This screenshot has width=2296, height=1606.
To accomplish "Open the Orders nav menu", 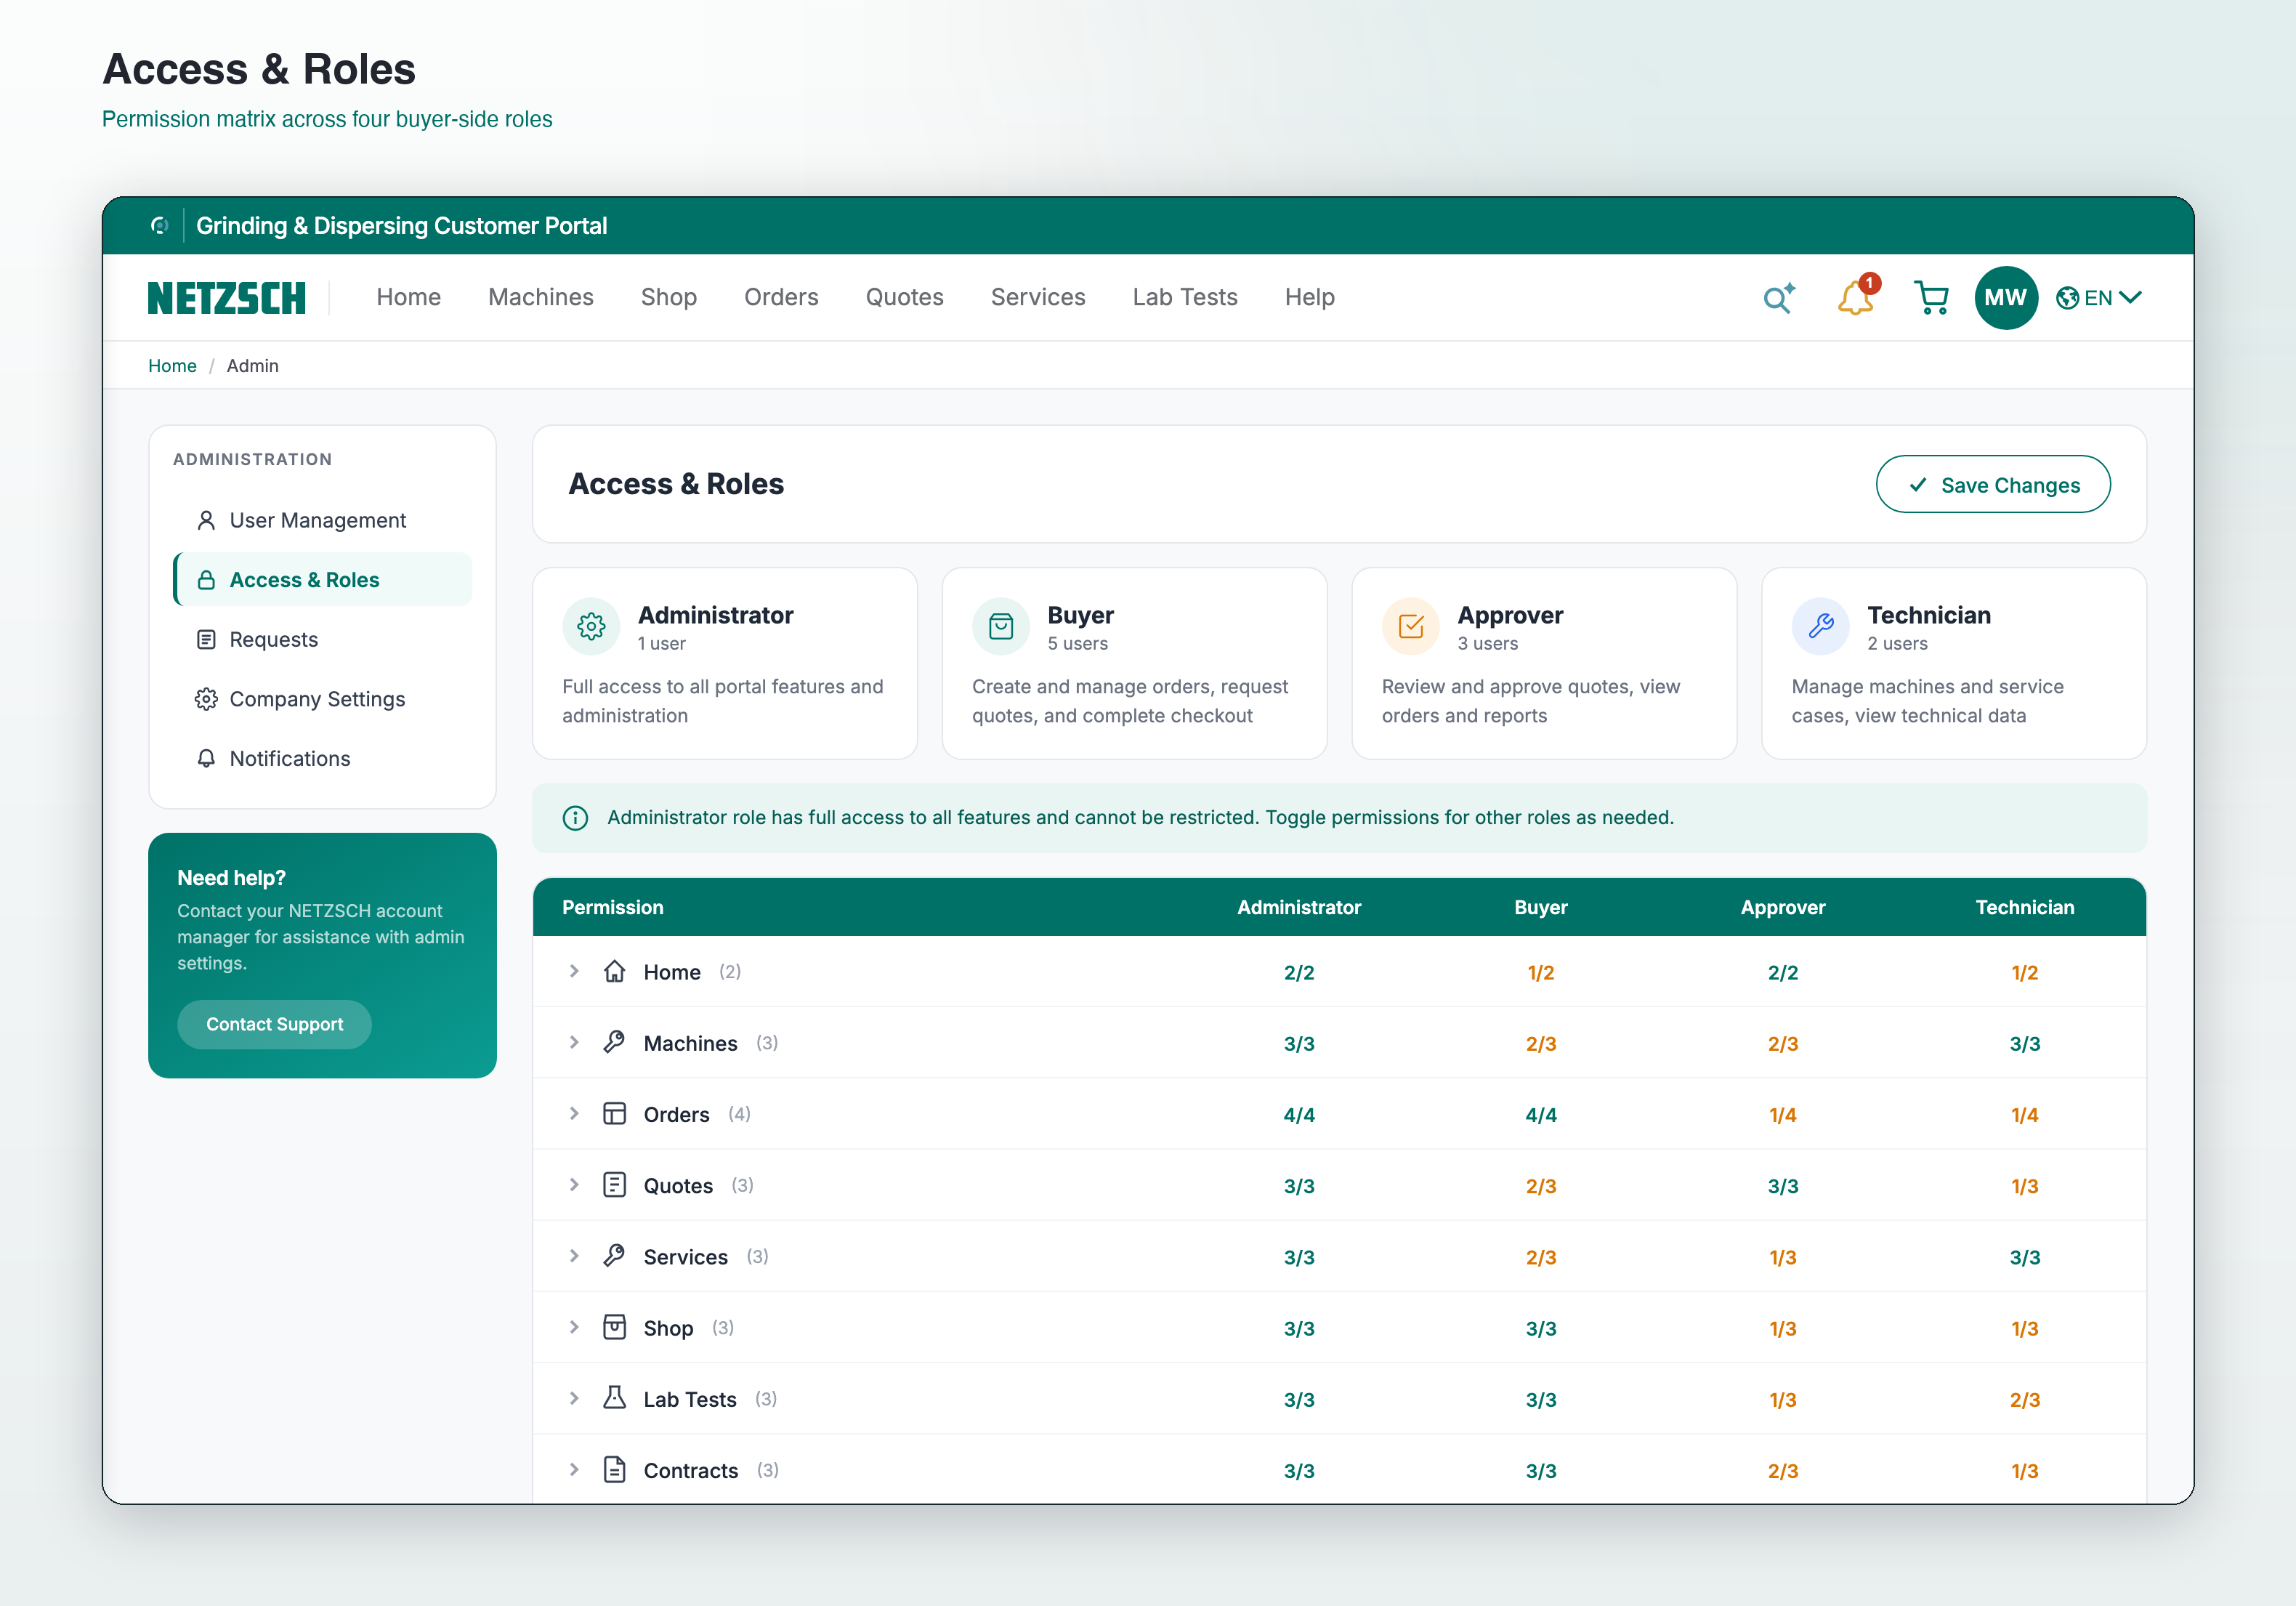I will pos(781,297).
